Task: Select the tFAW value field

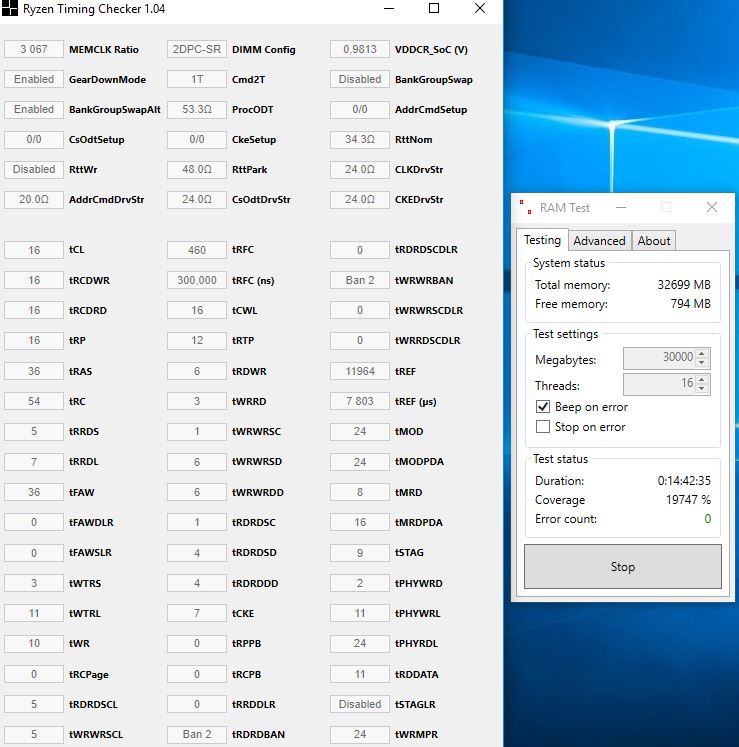Action: pyautogui.click(x=34, y=492)
